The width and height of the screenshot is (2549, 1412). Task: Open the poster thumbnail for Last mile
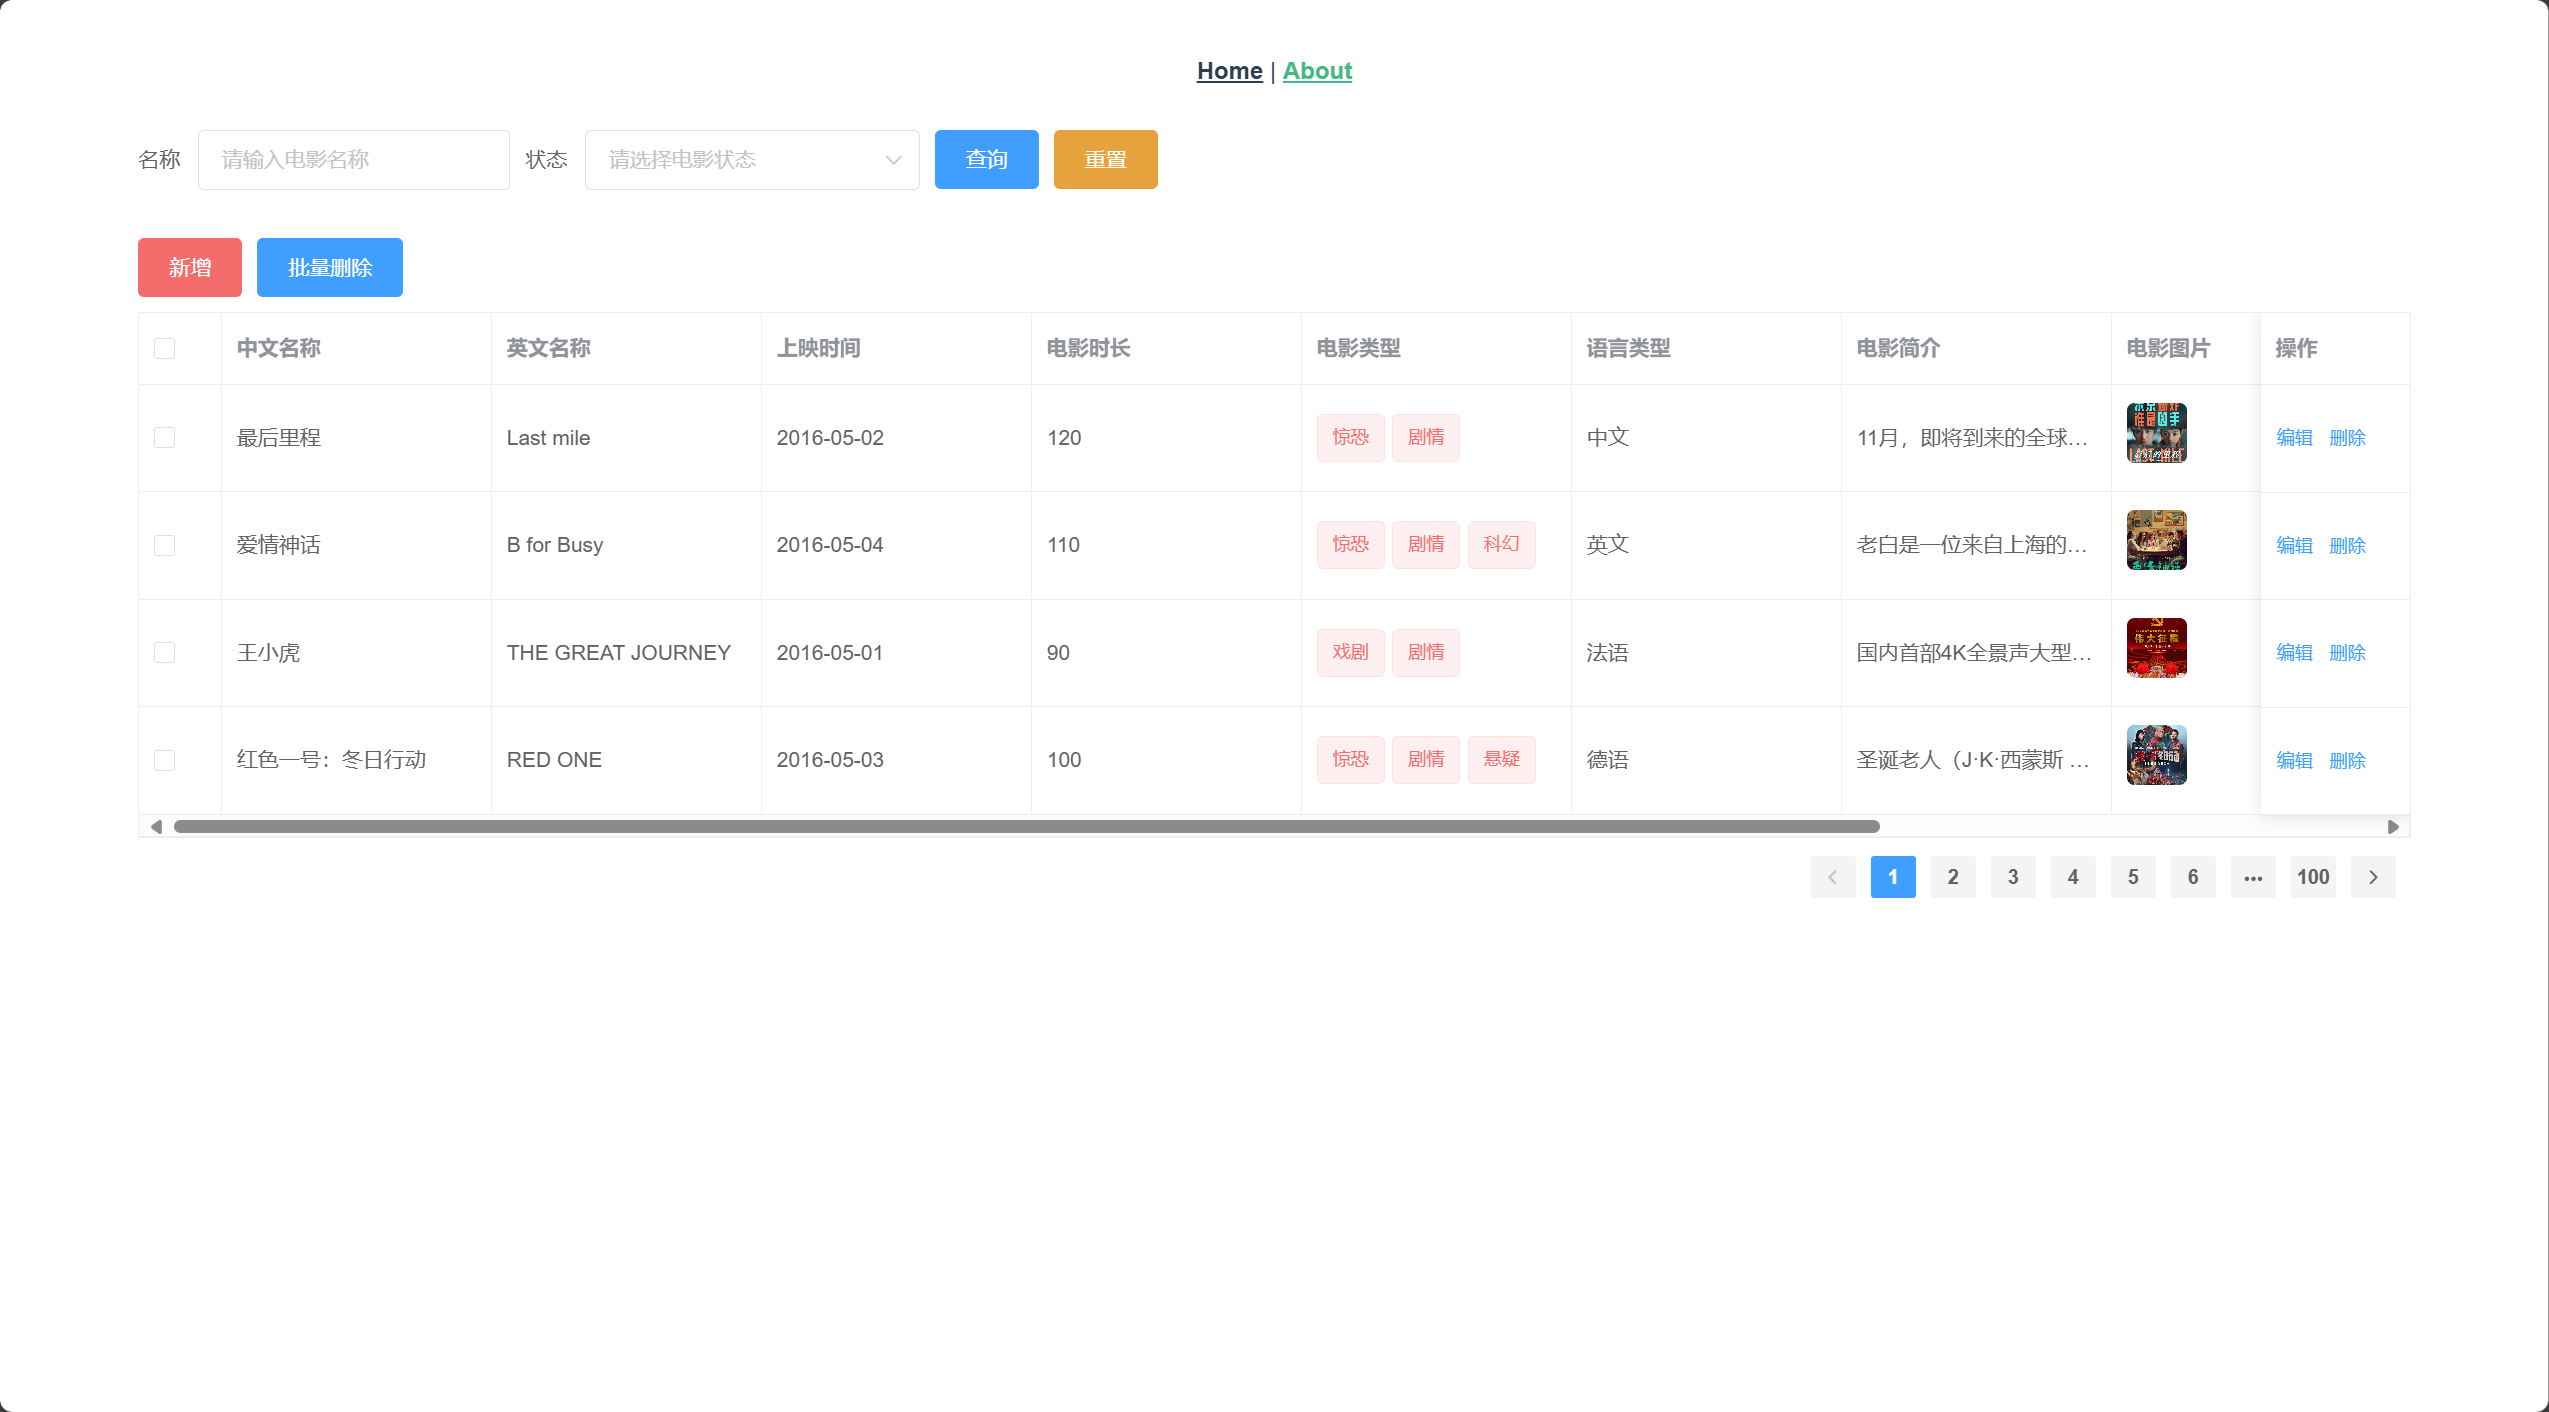(2156, 433)
